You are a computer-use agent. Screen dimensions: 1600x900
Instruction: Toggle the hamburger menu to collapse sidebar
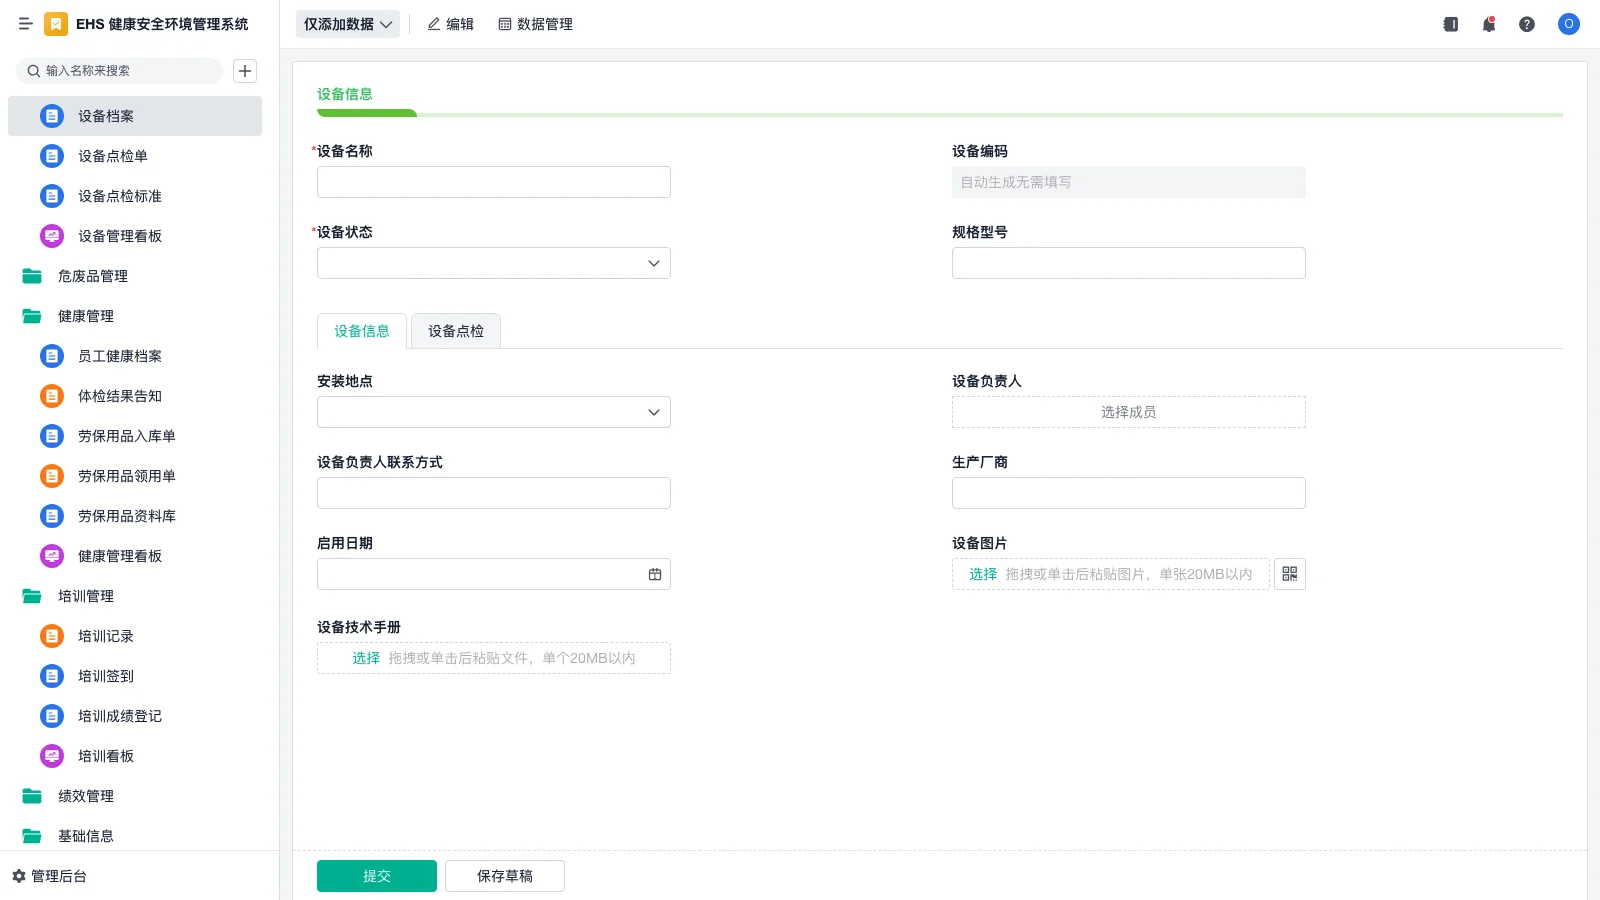click(x=26, y=24)
